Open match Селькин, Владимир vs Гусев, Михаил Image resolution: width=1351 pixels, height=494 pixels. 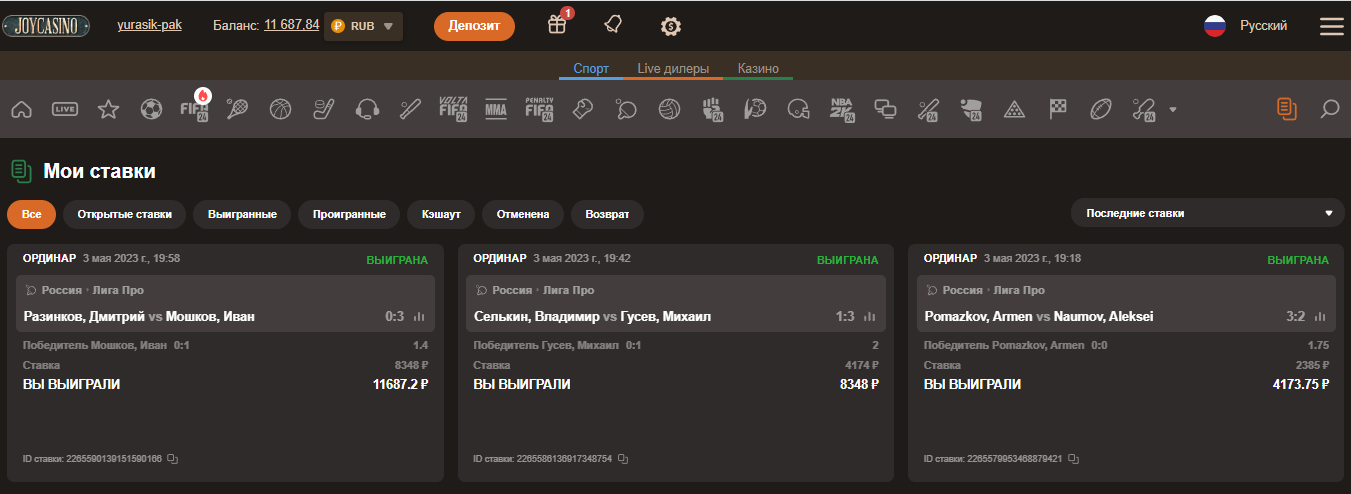(592, 317)
